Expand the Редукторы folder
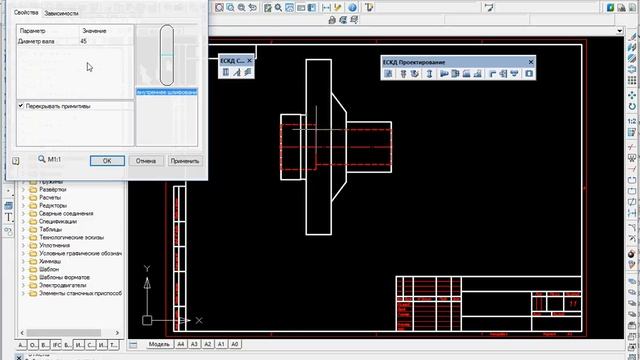 [x=23, y=205]
